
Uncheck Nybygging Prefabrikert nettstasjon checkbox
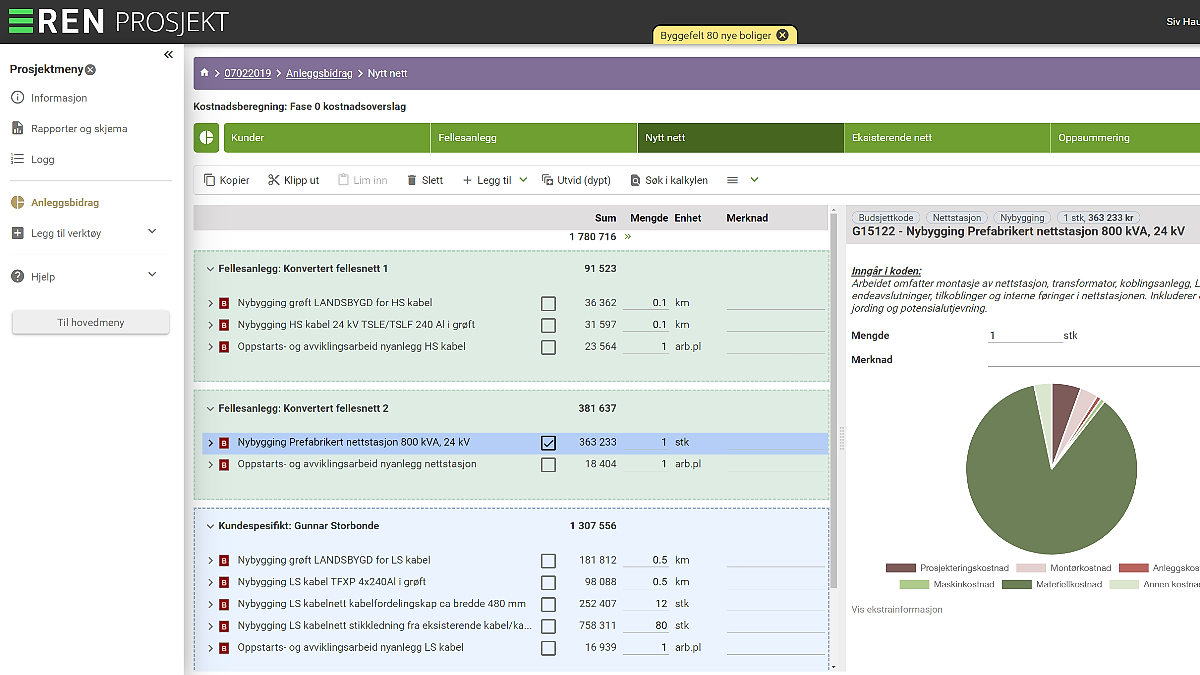click(x=548, y=442)
